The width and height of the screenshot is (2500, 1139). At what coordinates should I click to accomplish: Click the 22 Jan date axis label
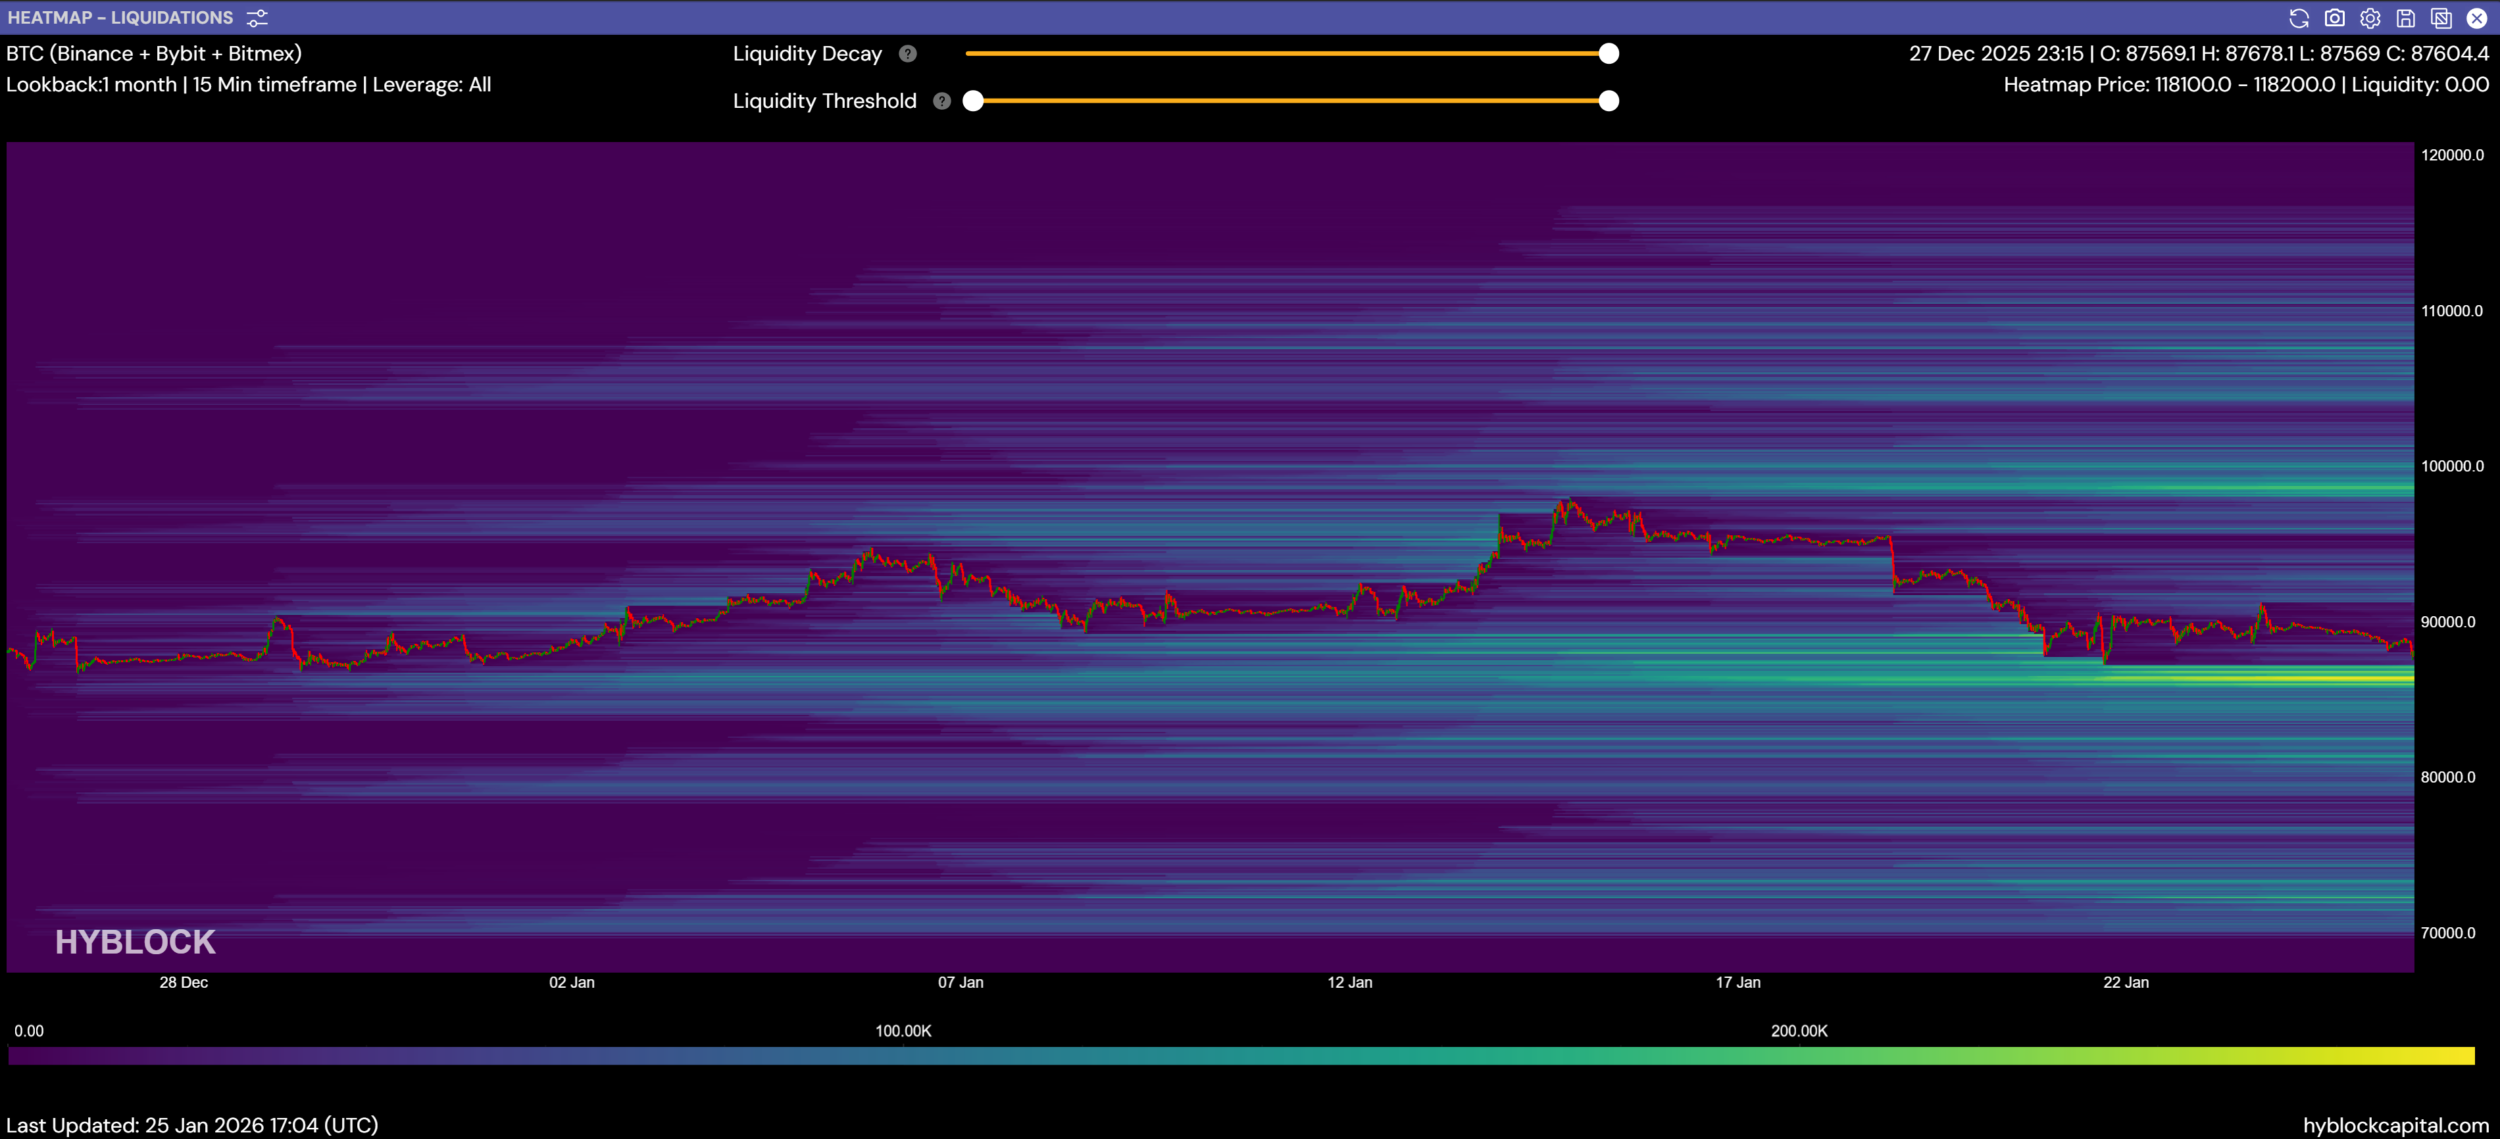click(2125, 982)
